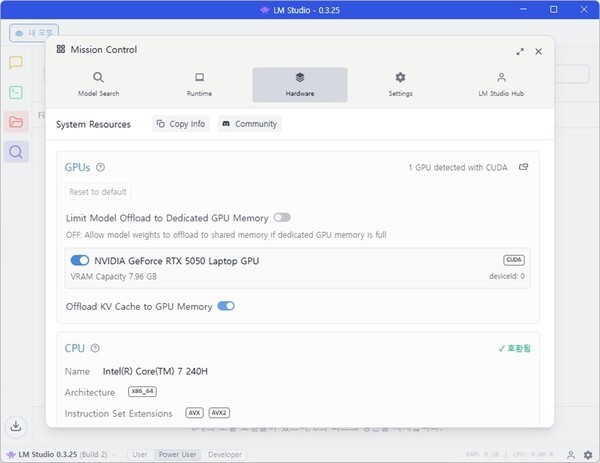This screenshot has width=600, height=463.
Task: Expand Mission Control to full screen
Action: tap(520, 51)
